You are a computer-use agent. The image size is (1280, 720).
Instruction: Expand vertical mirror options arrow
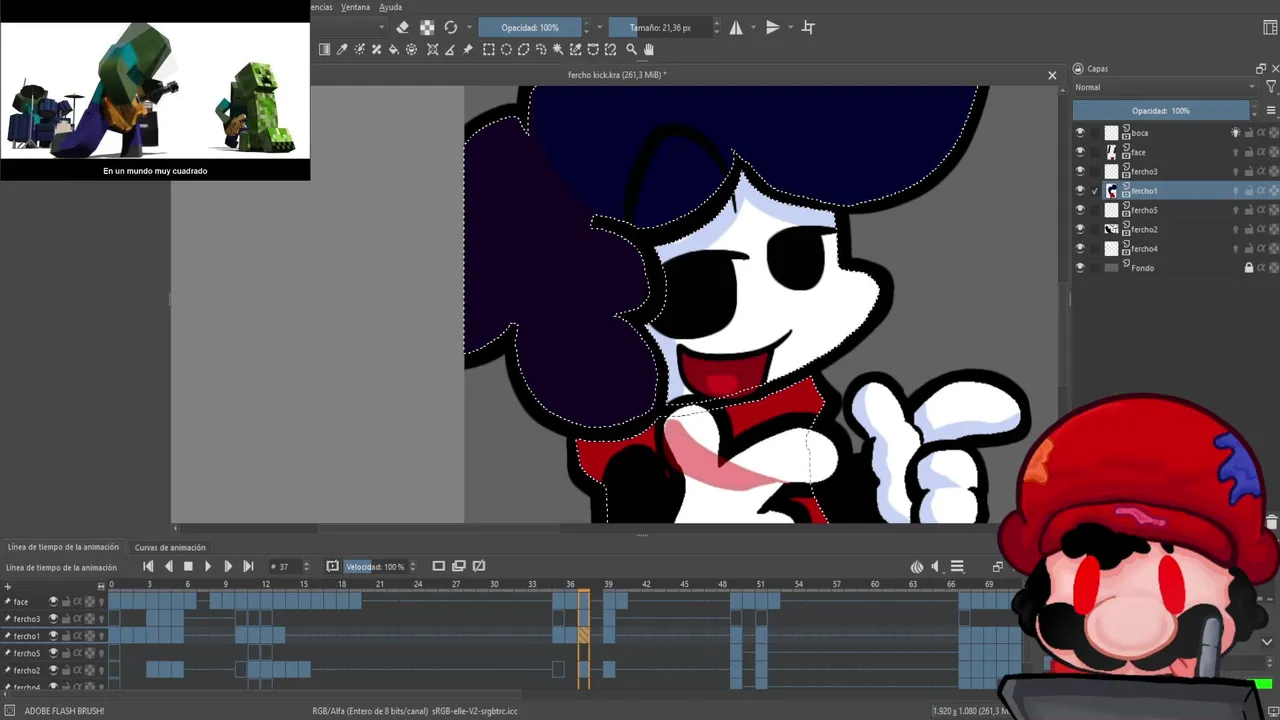[790, 28]
